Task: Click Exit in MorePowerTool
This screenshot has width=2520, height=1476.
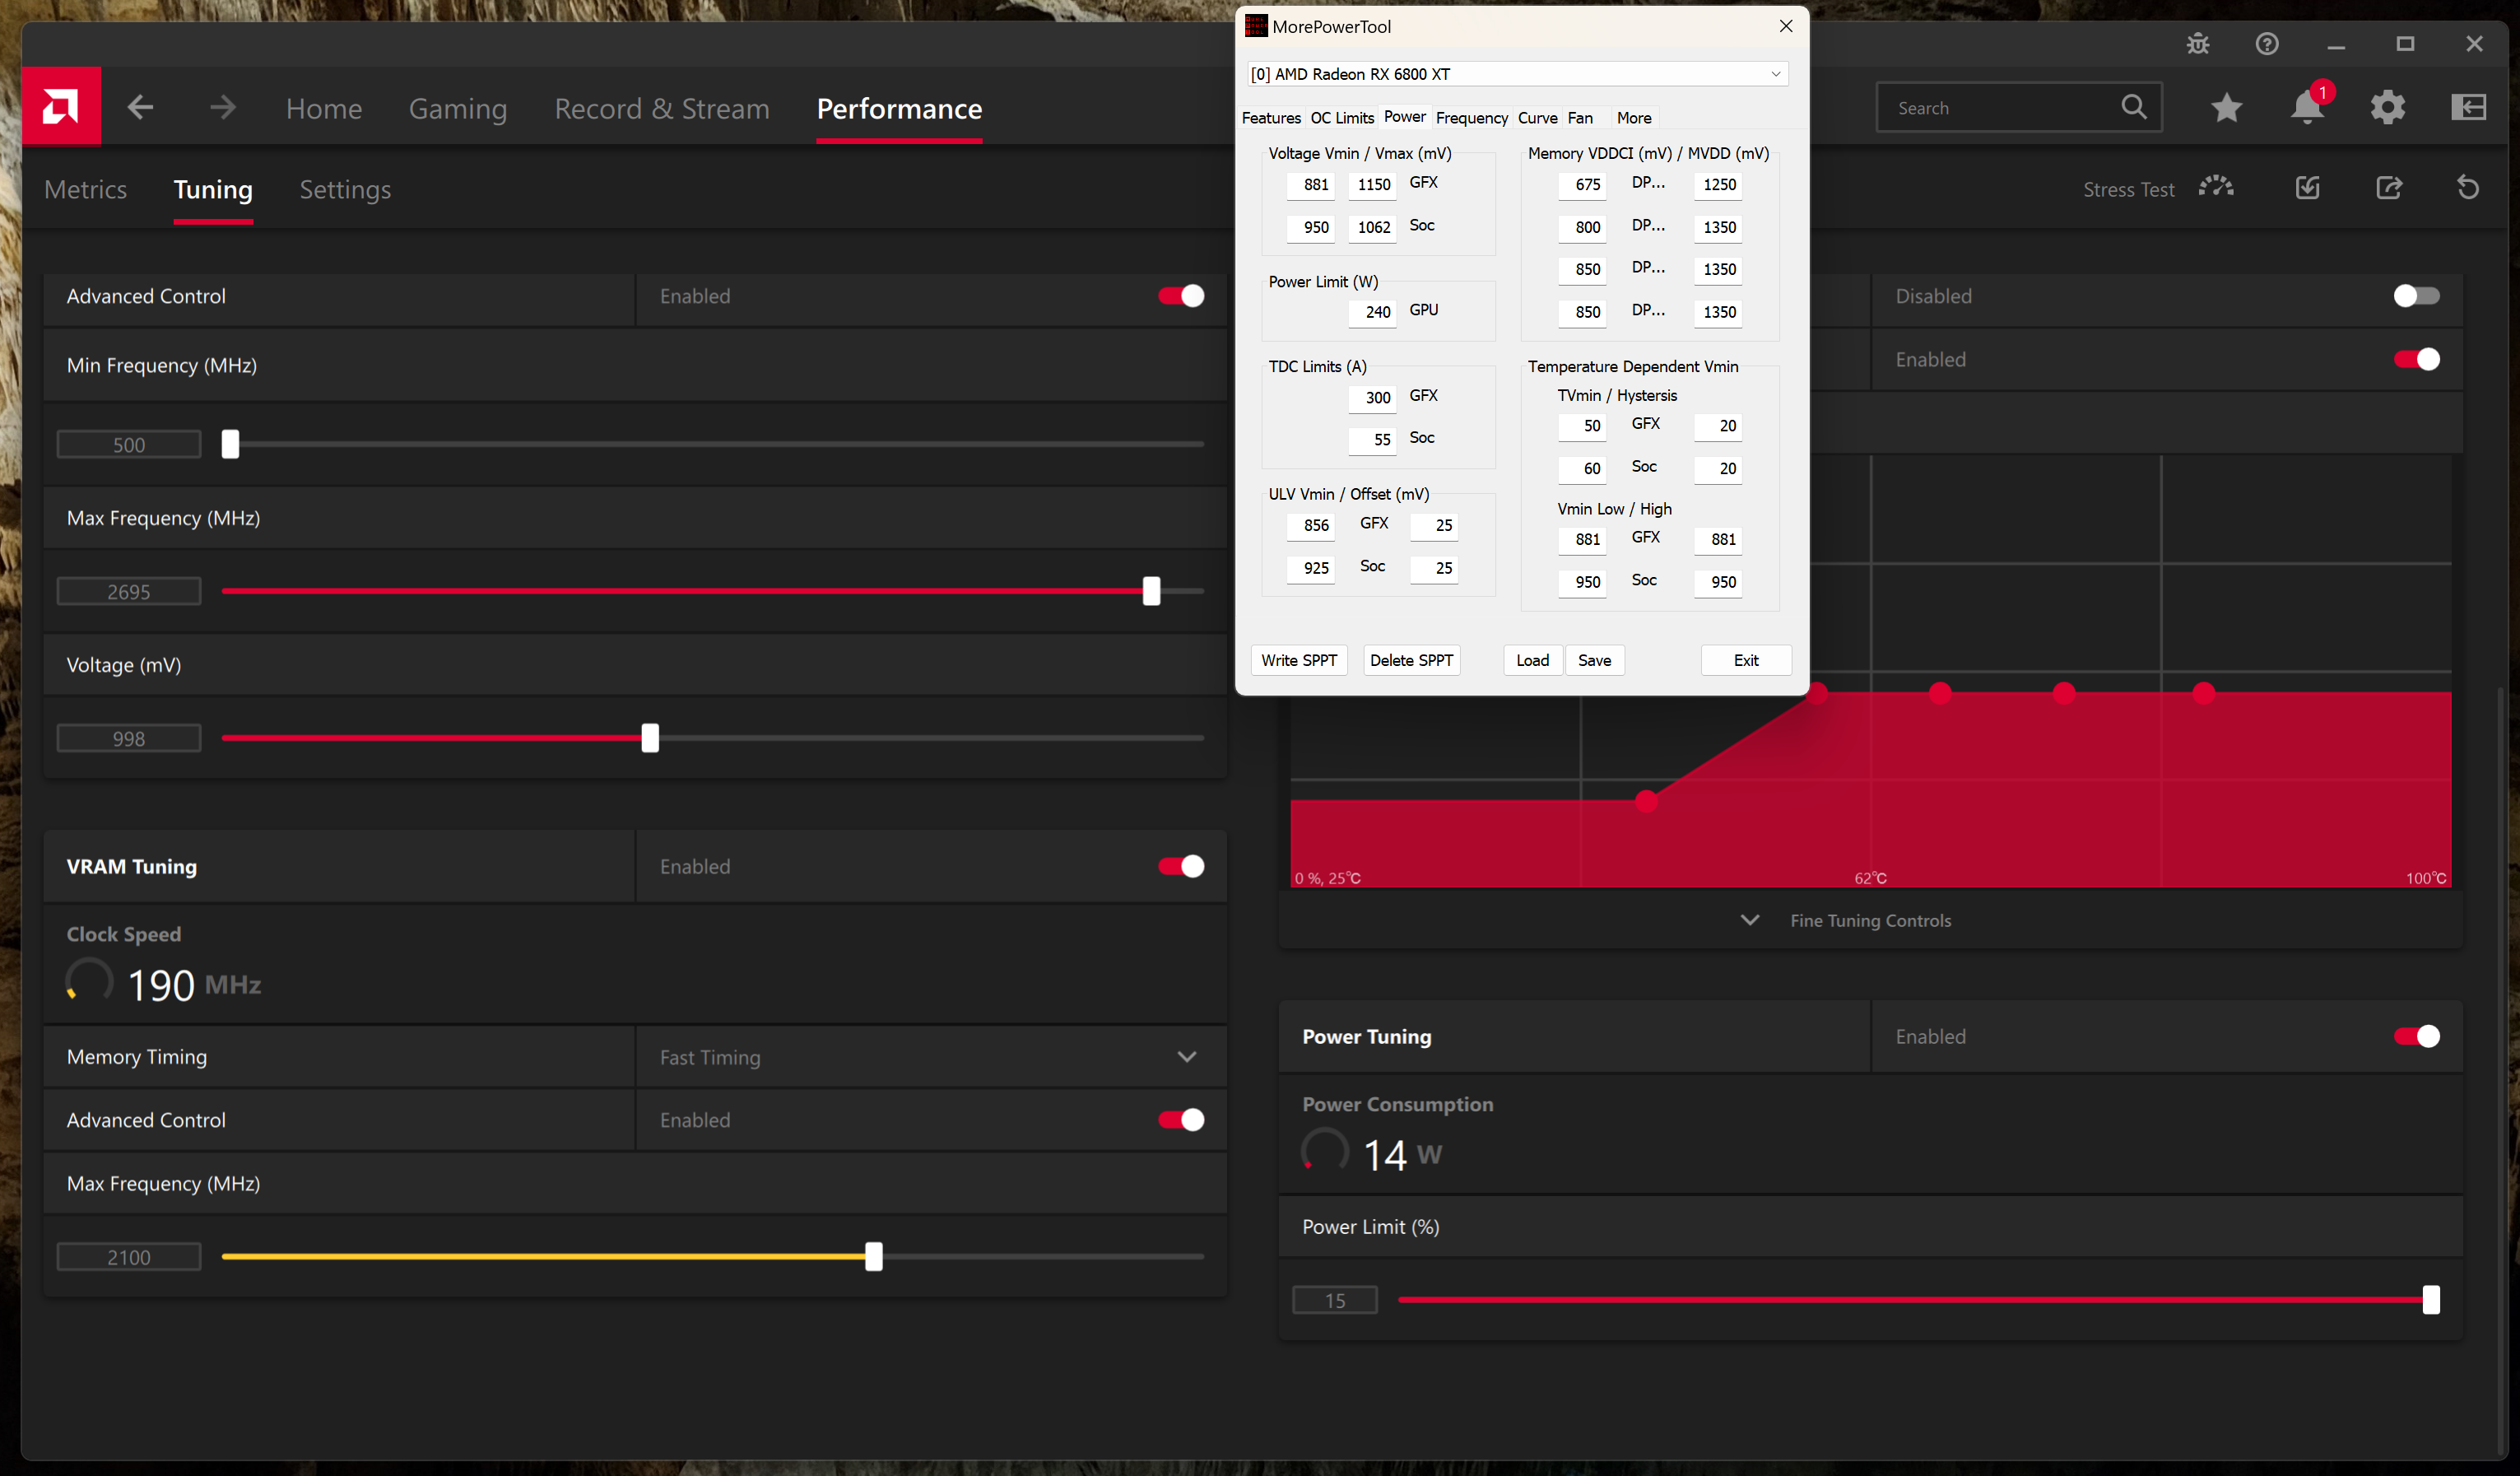Action: tap(1745, 660)
